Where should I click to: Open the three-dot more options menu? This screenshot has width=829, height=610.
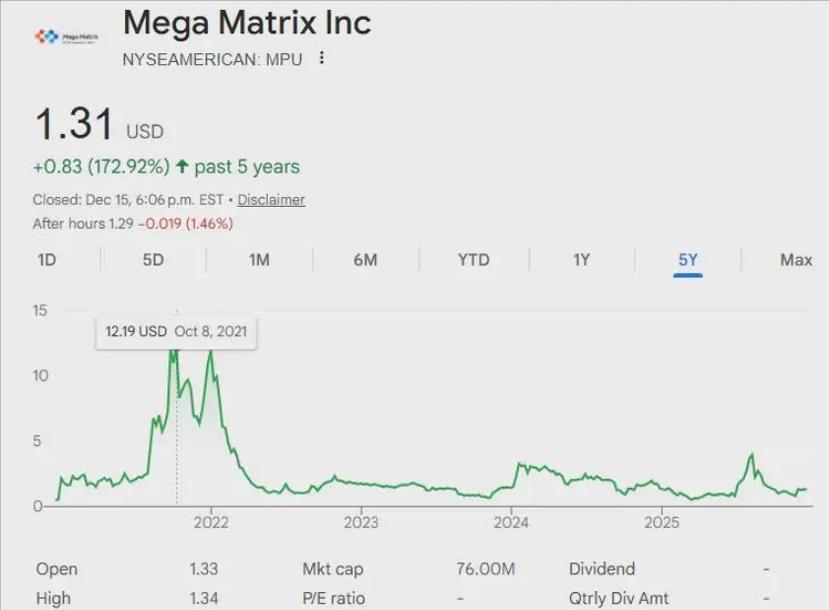pyautogui.click(x=321, y=58)
